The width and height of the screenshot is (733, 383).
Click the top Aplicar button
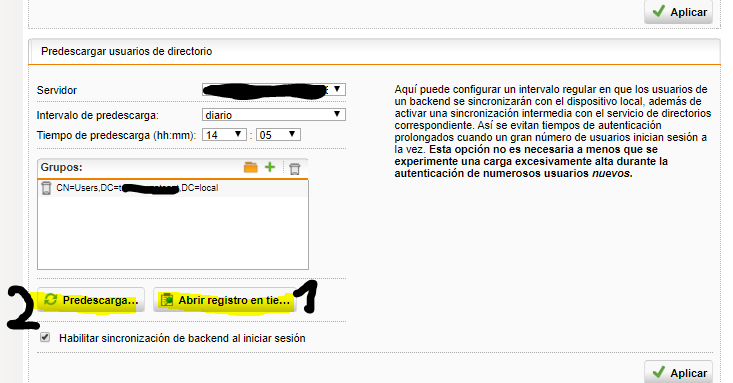[678, 12]
